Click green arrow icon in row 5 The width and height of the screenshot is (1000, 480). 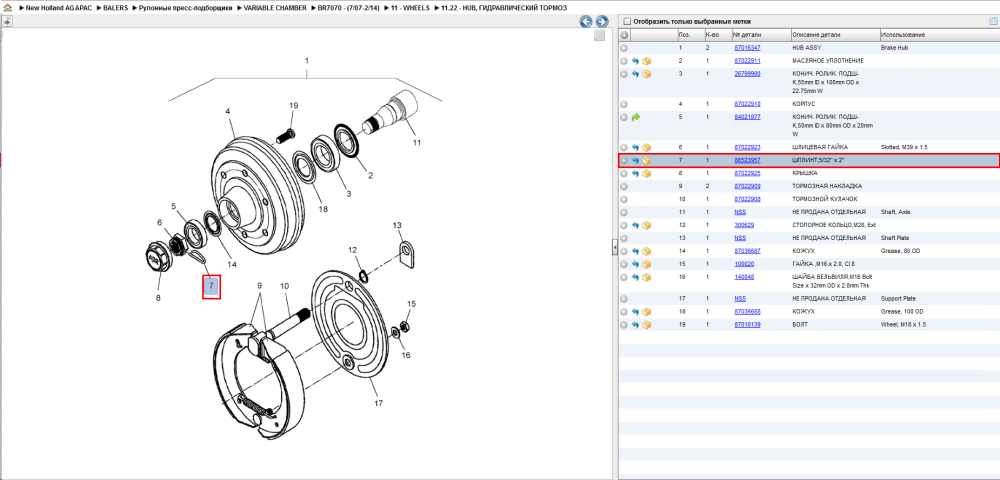point(635,117)
